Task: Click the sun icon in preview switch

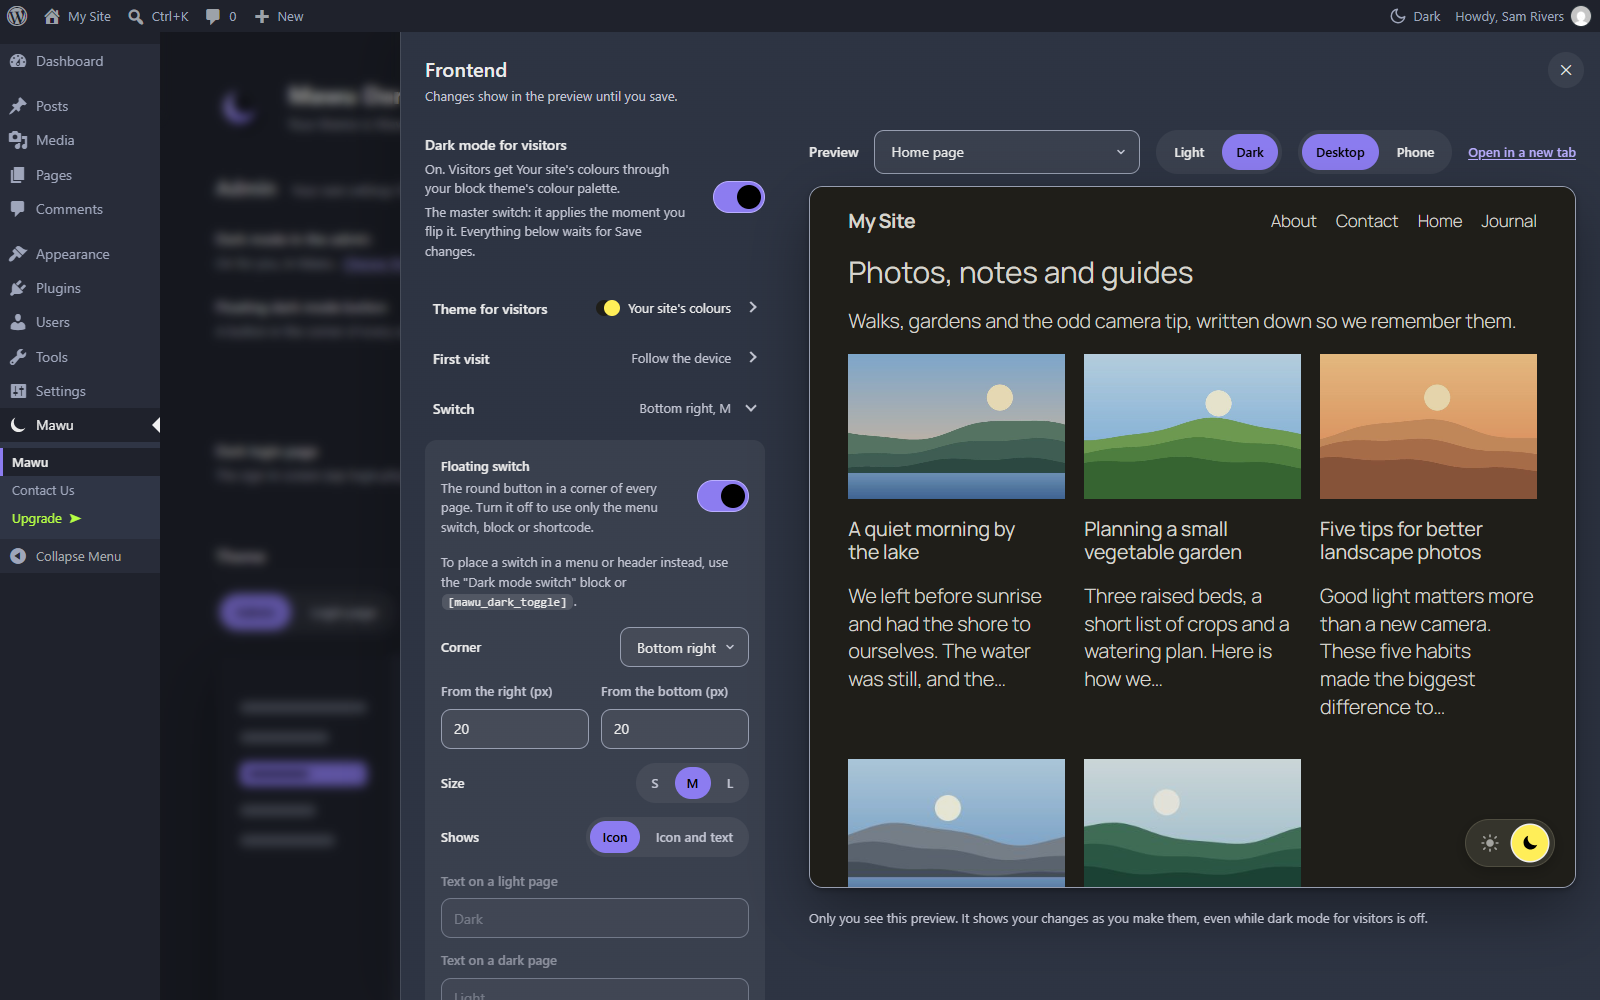Action: pos(1490,843)
